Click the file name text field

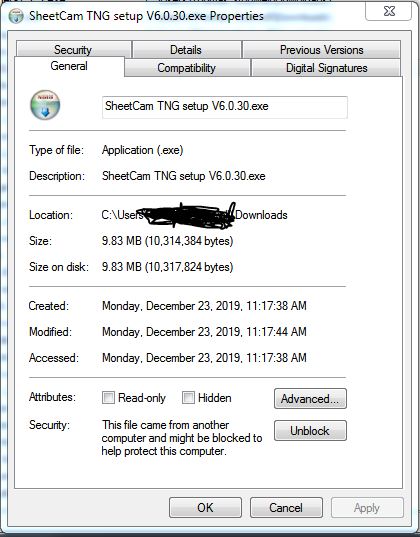tap(225, 107)
